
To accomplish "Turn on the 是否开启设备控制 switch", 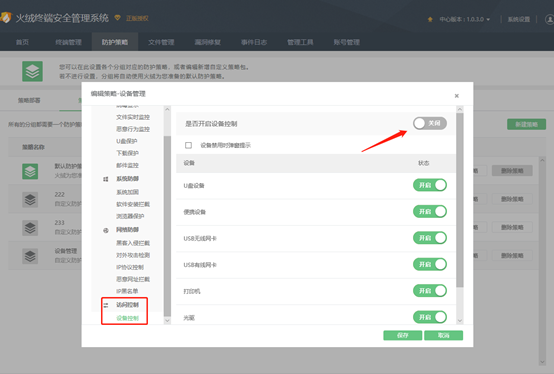I will click(430, 123).
